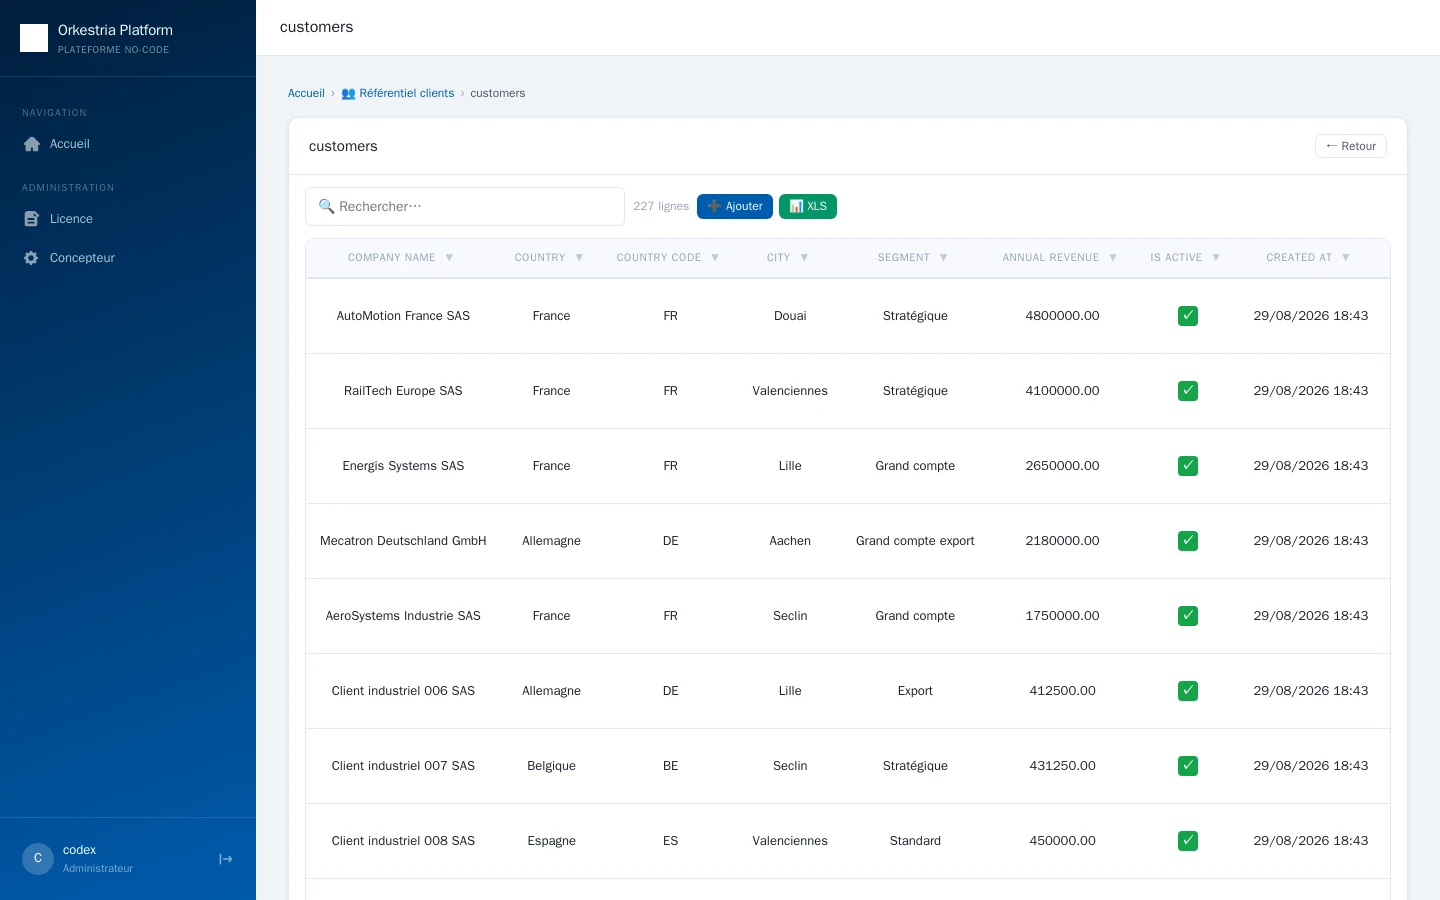Click the Annual Revenue column header
Viewport: 1440px width, 900px height.
(1051, 258)
